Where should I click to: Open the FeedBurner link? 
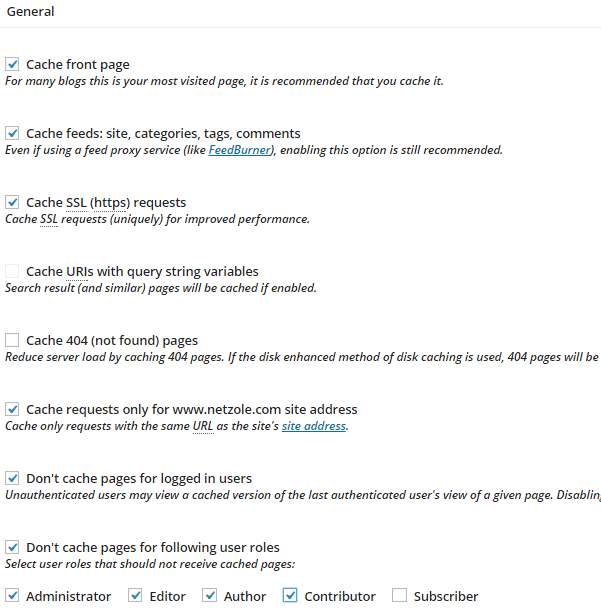pyautogui.click(x=240, y=150)
